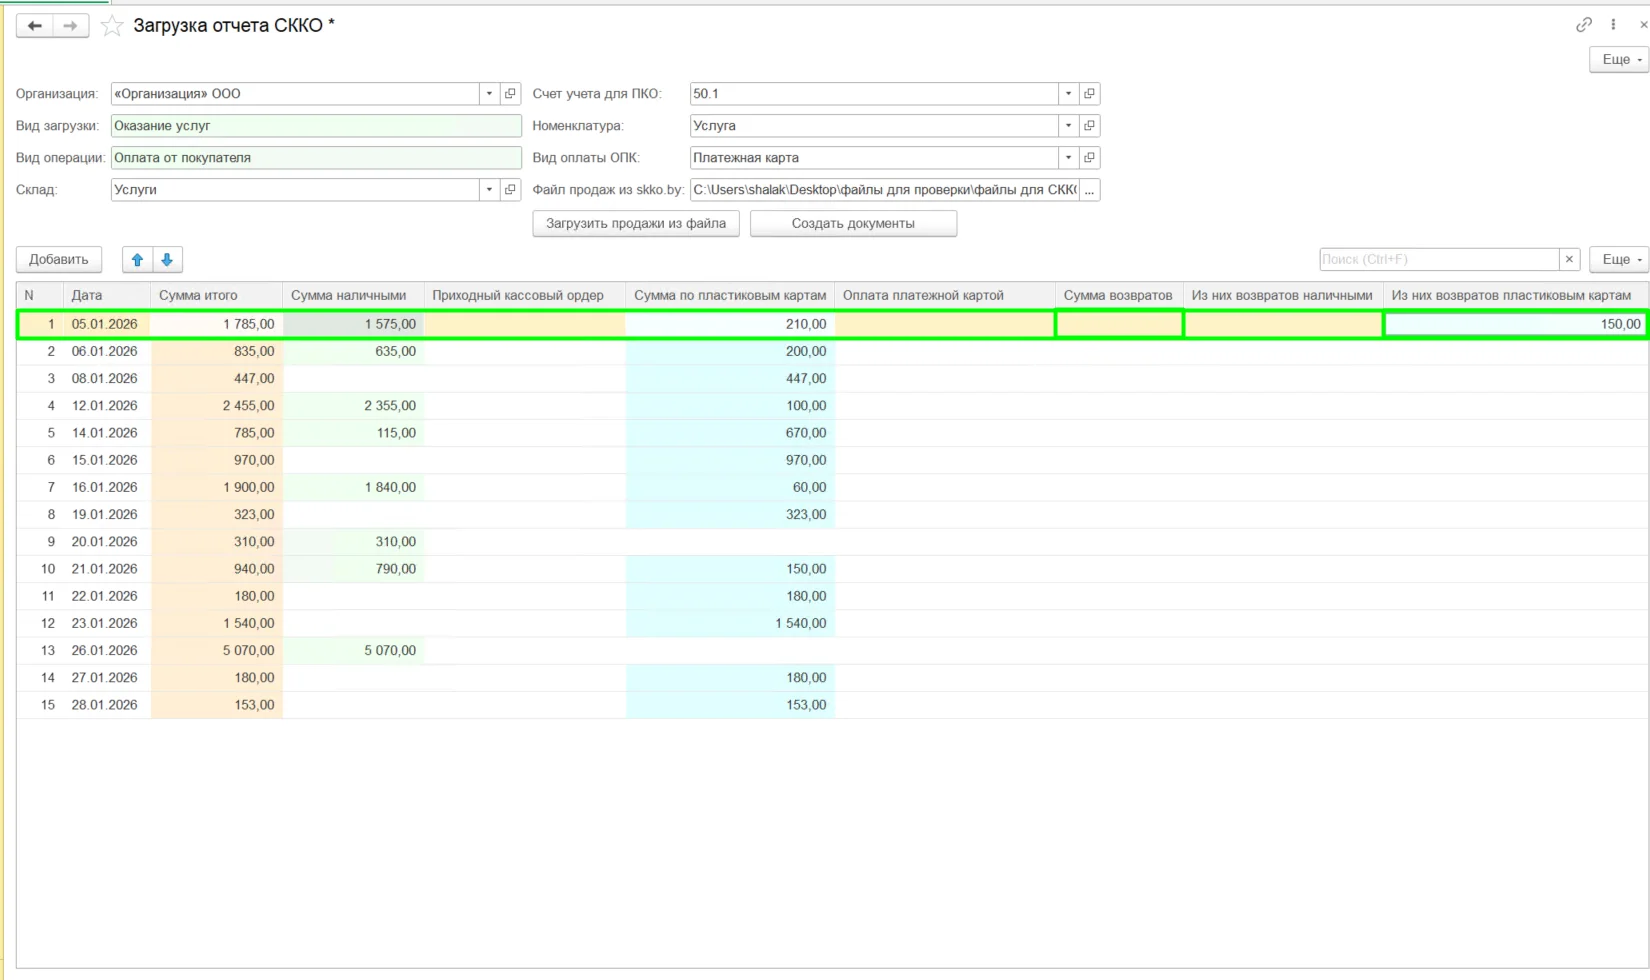This screenshot has height=980, width=1650.
Task: Click the Оплата платежной картой column header
Action: tap(945, 296)
